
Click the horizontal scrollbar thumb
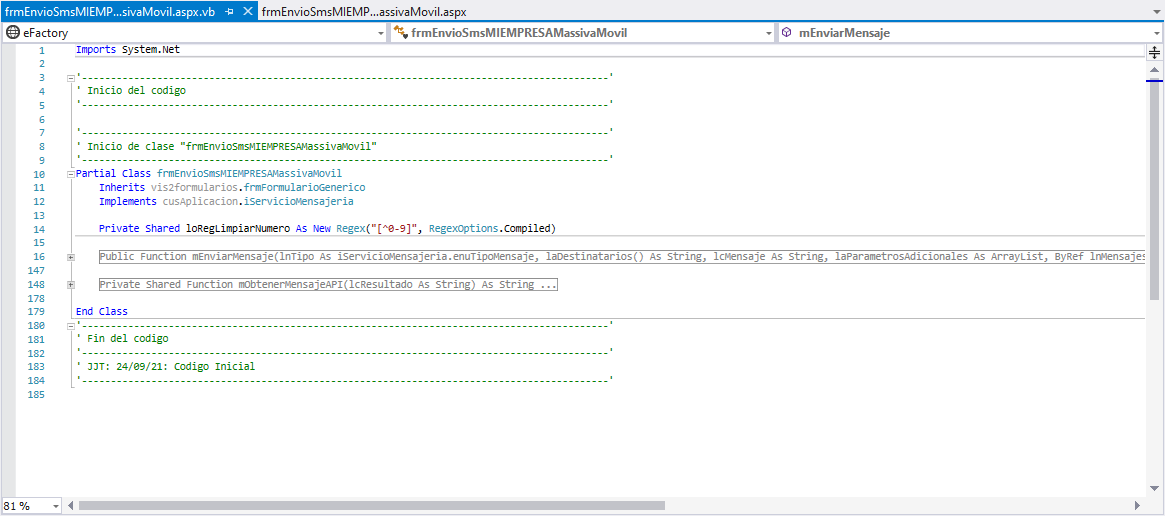click(x=371, y=506)
